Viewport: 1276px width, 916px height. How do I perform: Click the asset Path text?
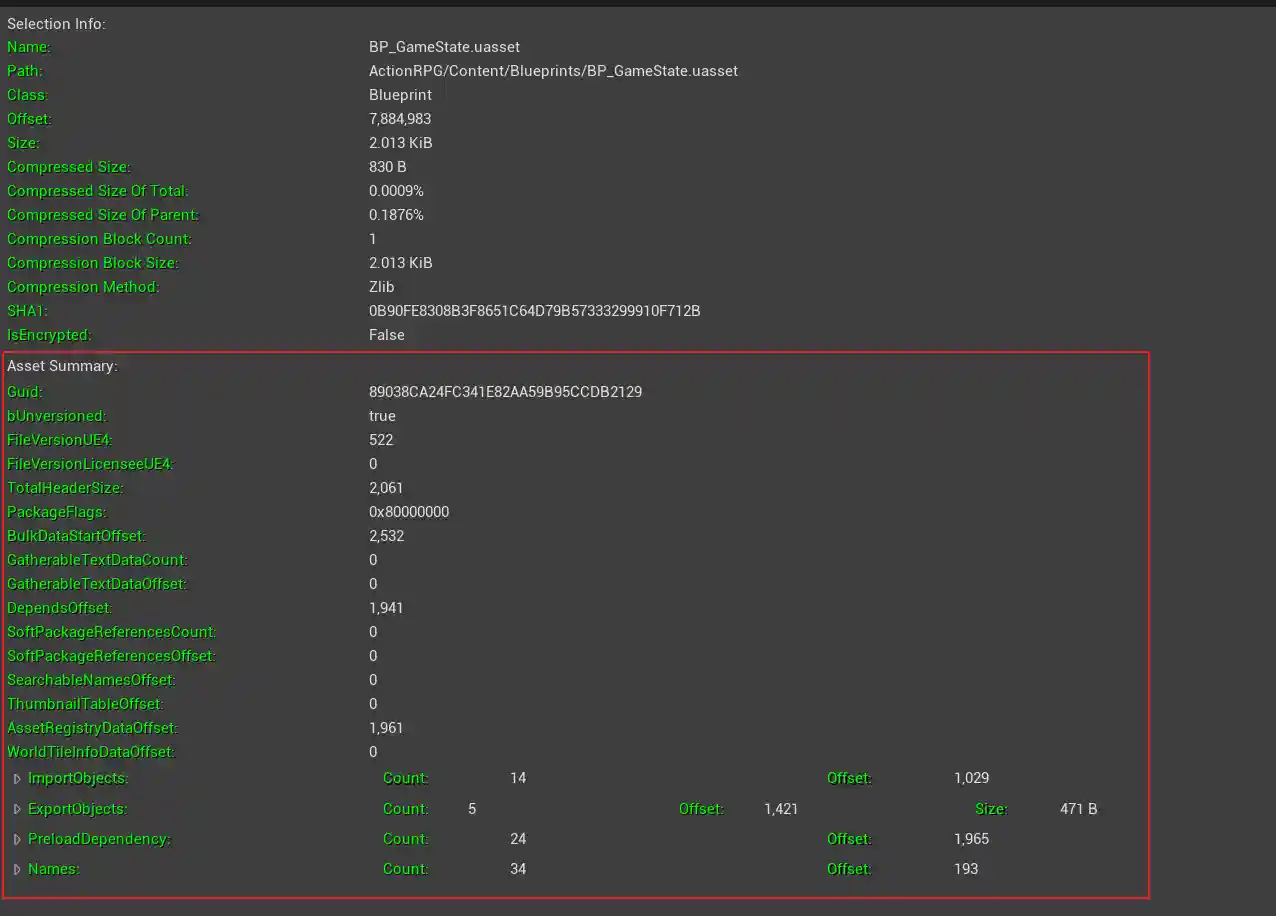pos(553,71)
